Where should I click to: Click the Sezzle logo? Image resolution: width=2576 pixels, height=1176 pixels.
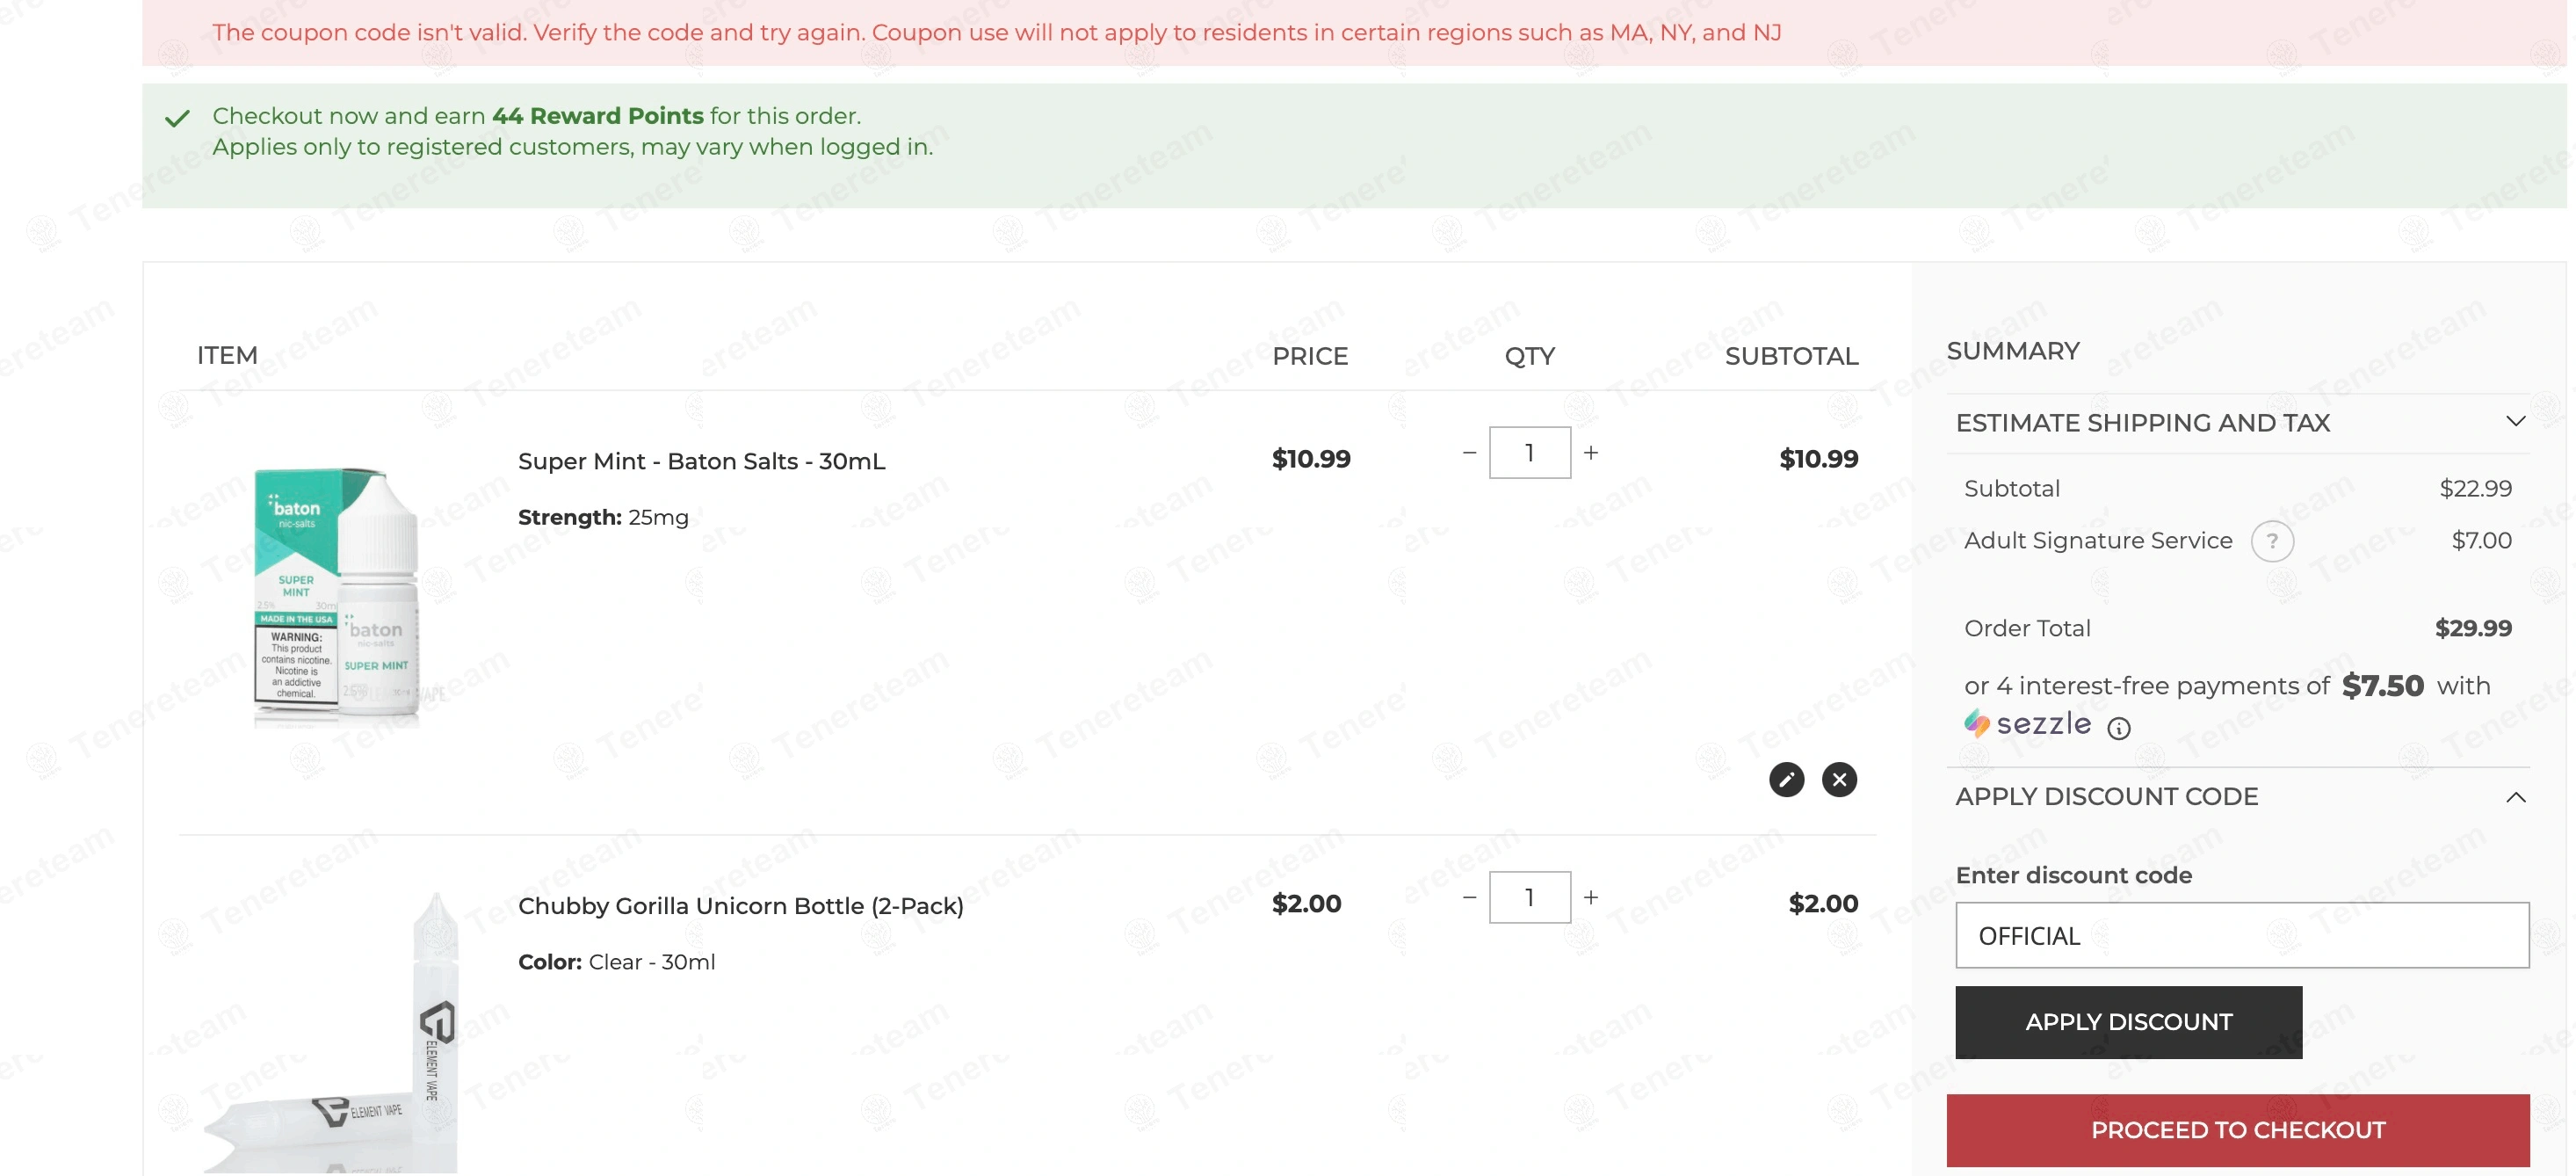click(2027, 723)
